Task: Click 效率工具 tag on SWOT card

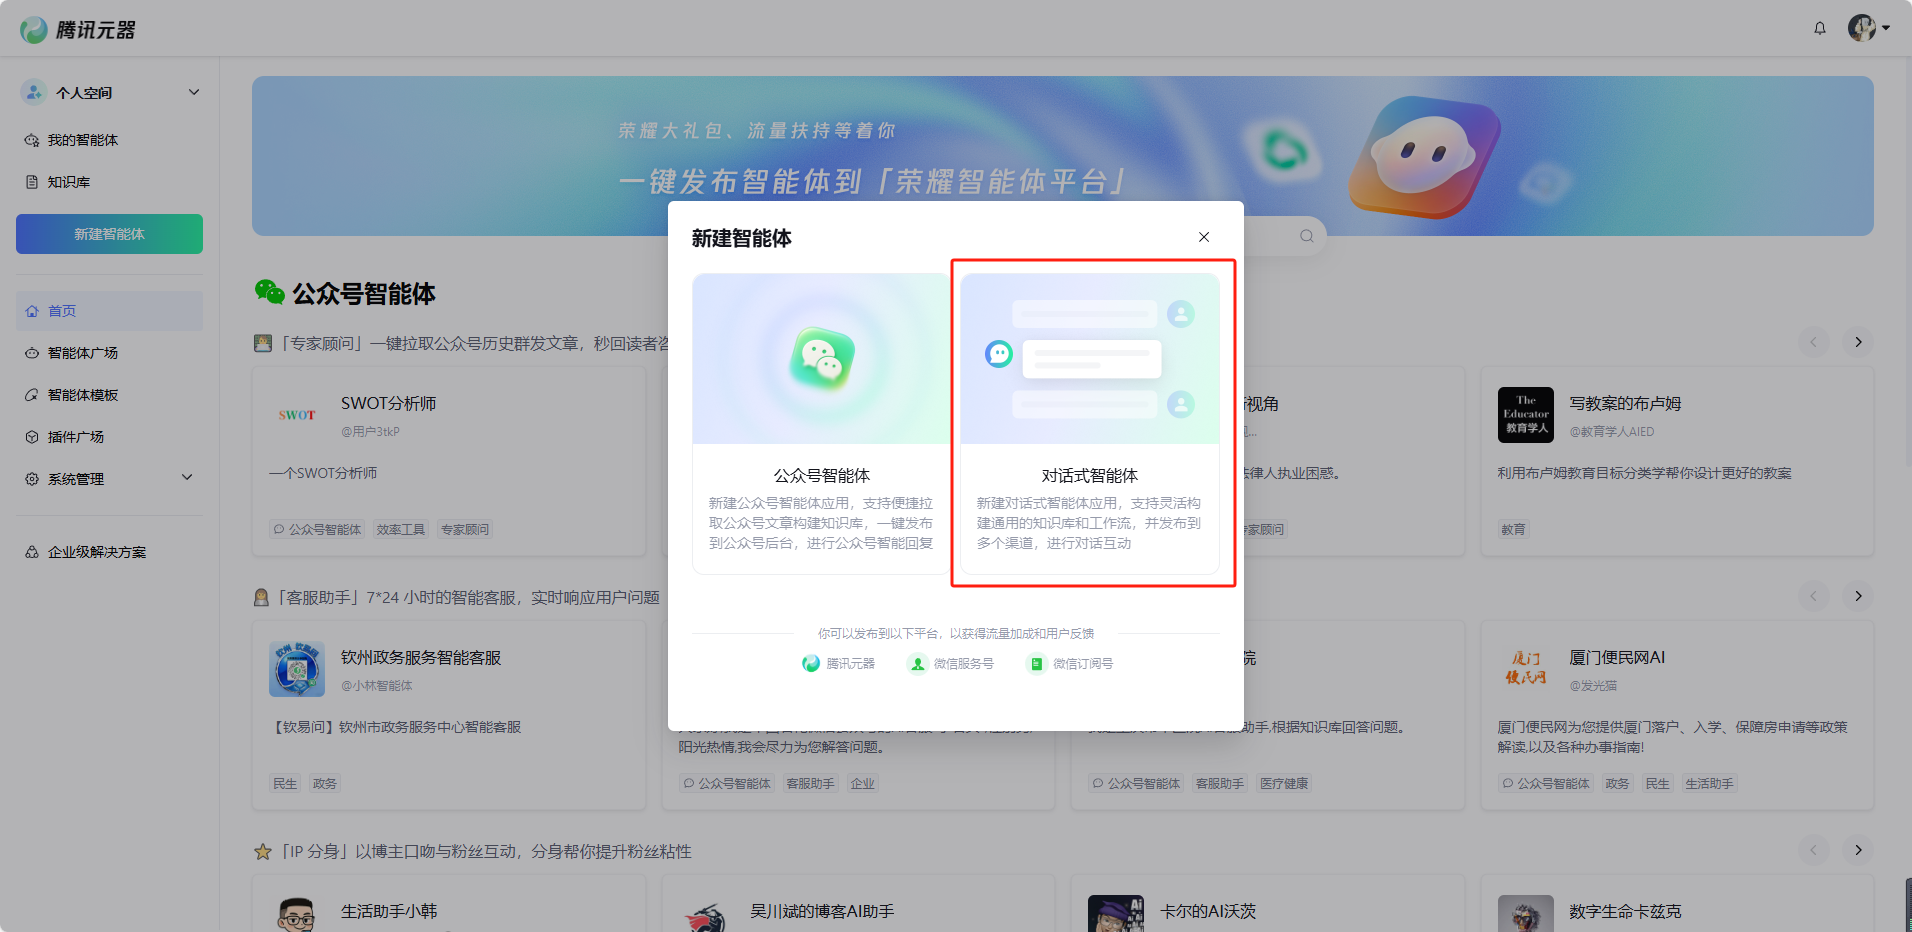Action: (401, 530)
